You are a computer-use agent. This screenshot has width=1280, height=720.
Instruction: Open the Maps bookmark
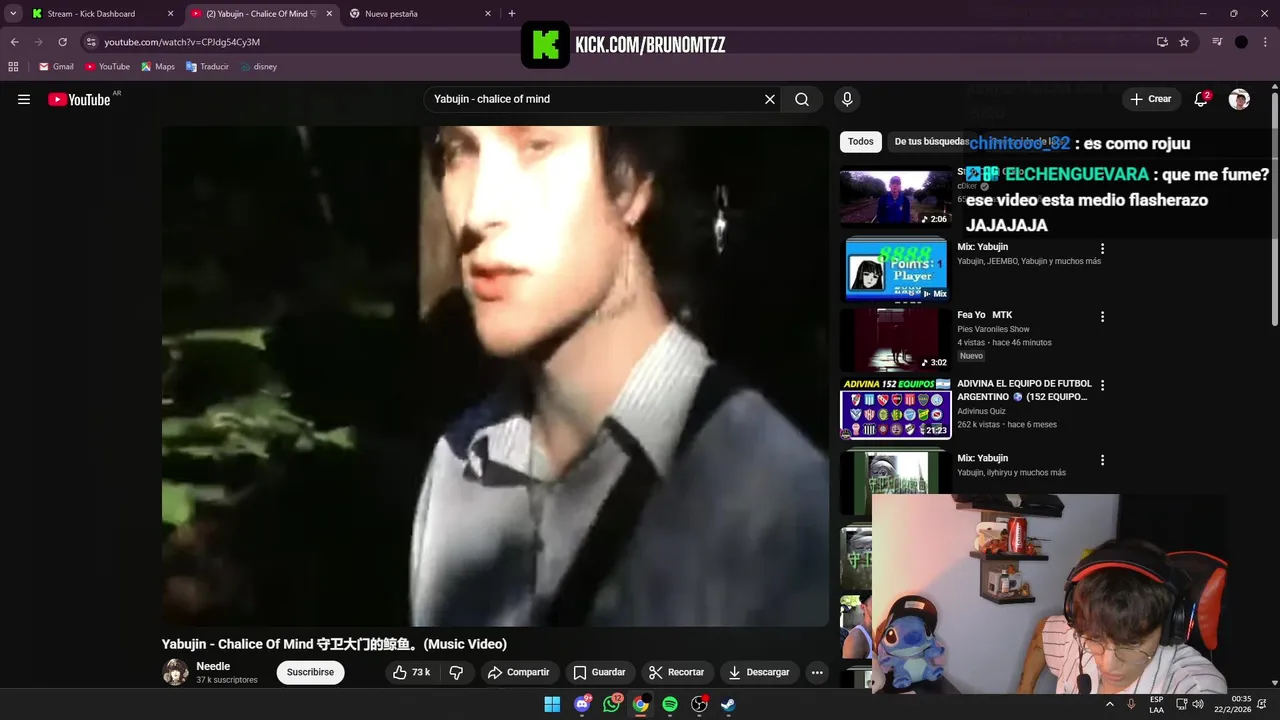point(157,67)
